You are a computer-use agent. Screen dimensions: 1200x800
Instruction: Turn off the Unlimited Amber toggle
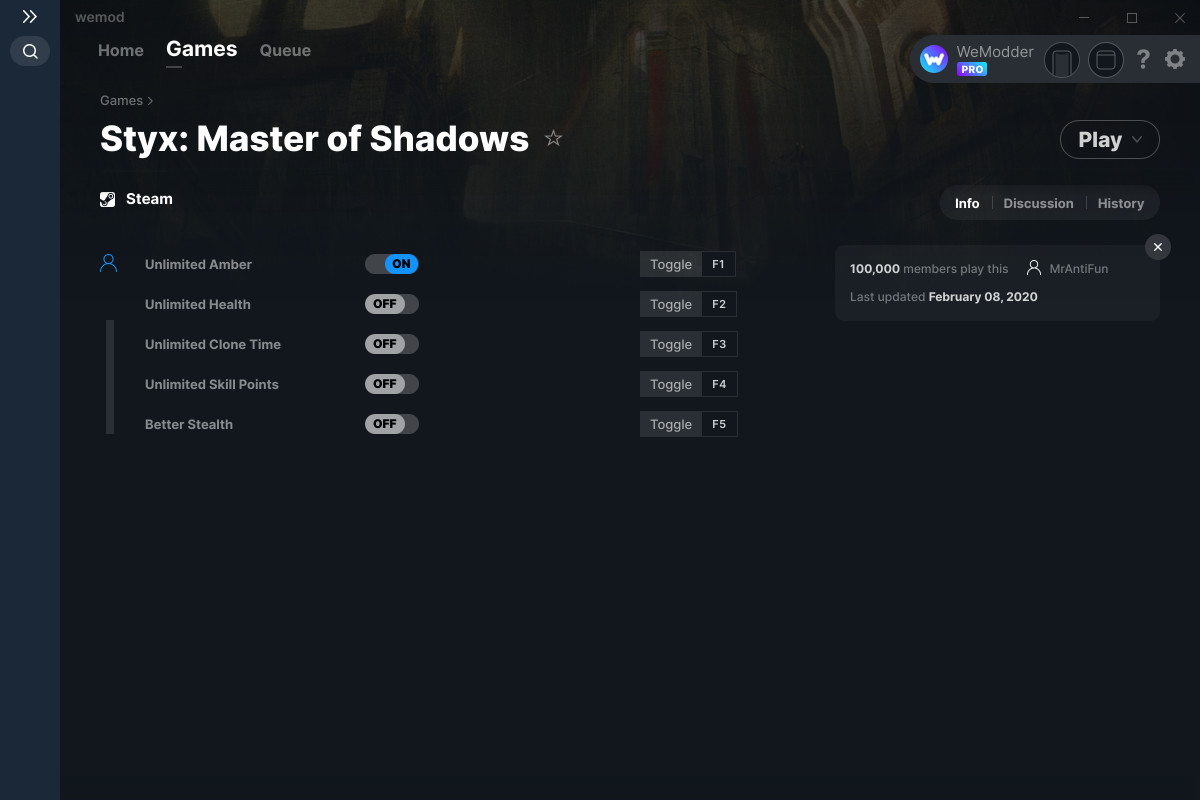[392, 264]
